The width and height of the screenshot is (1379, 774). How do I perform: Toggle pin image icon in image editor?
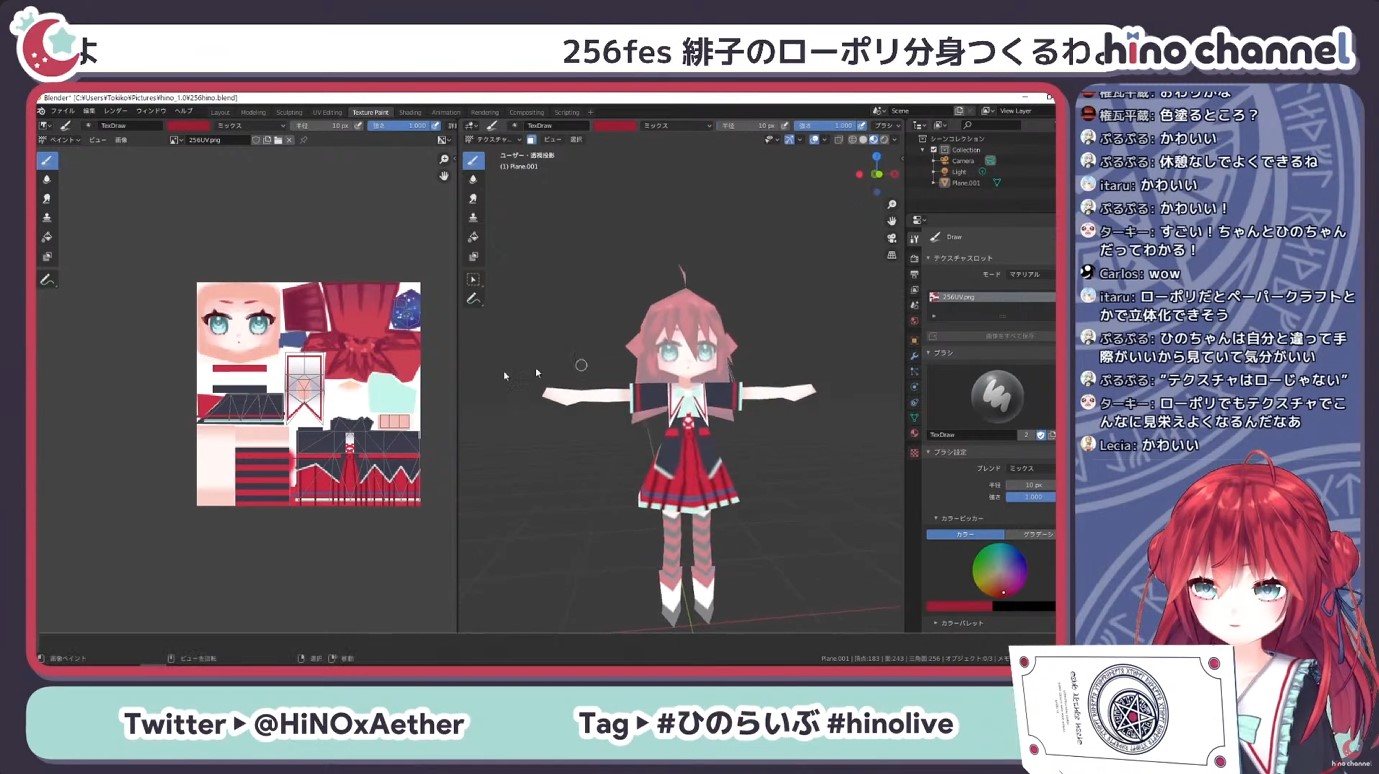point(303,140)
